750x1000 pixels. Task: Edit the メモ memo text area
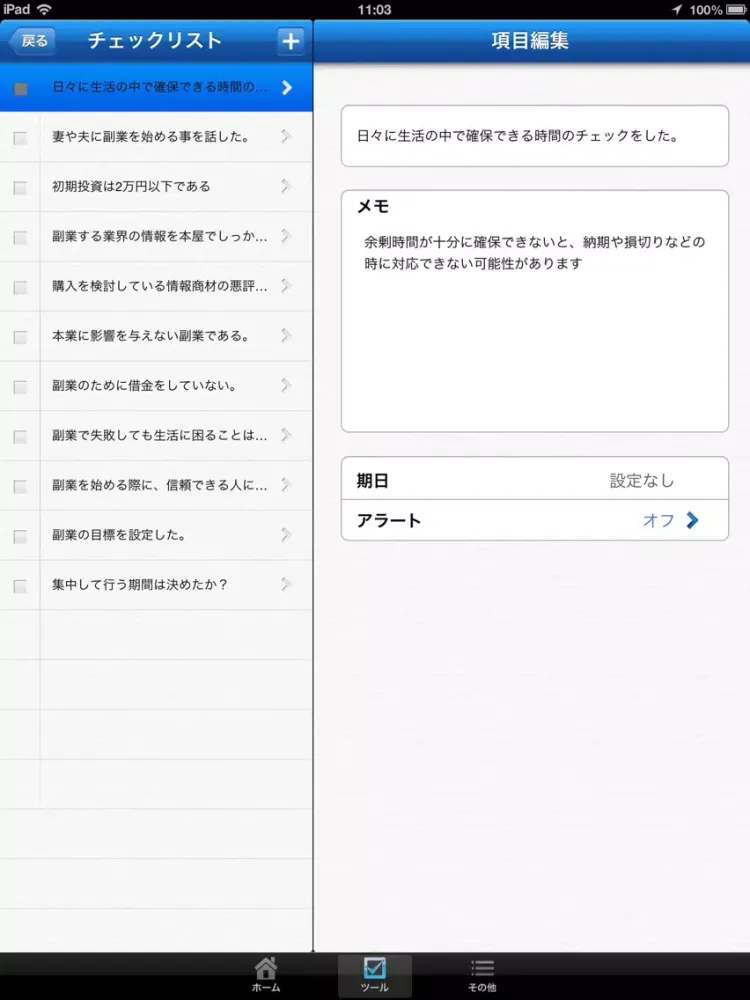coord(534,311)
